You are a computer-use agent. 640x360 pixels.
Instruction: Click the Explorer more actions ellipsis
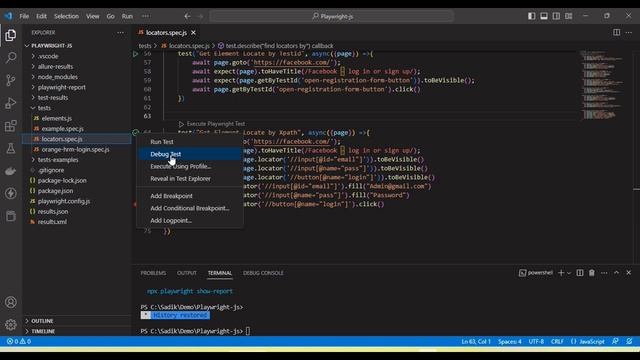[120, 33]
